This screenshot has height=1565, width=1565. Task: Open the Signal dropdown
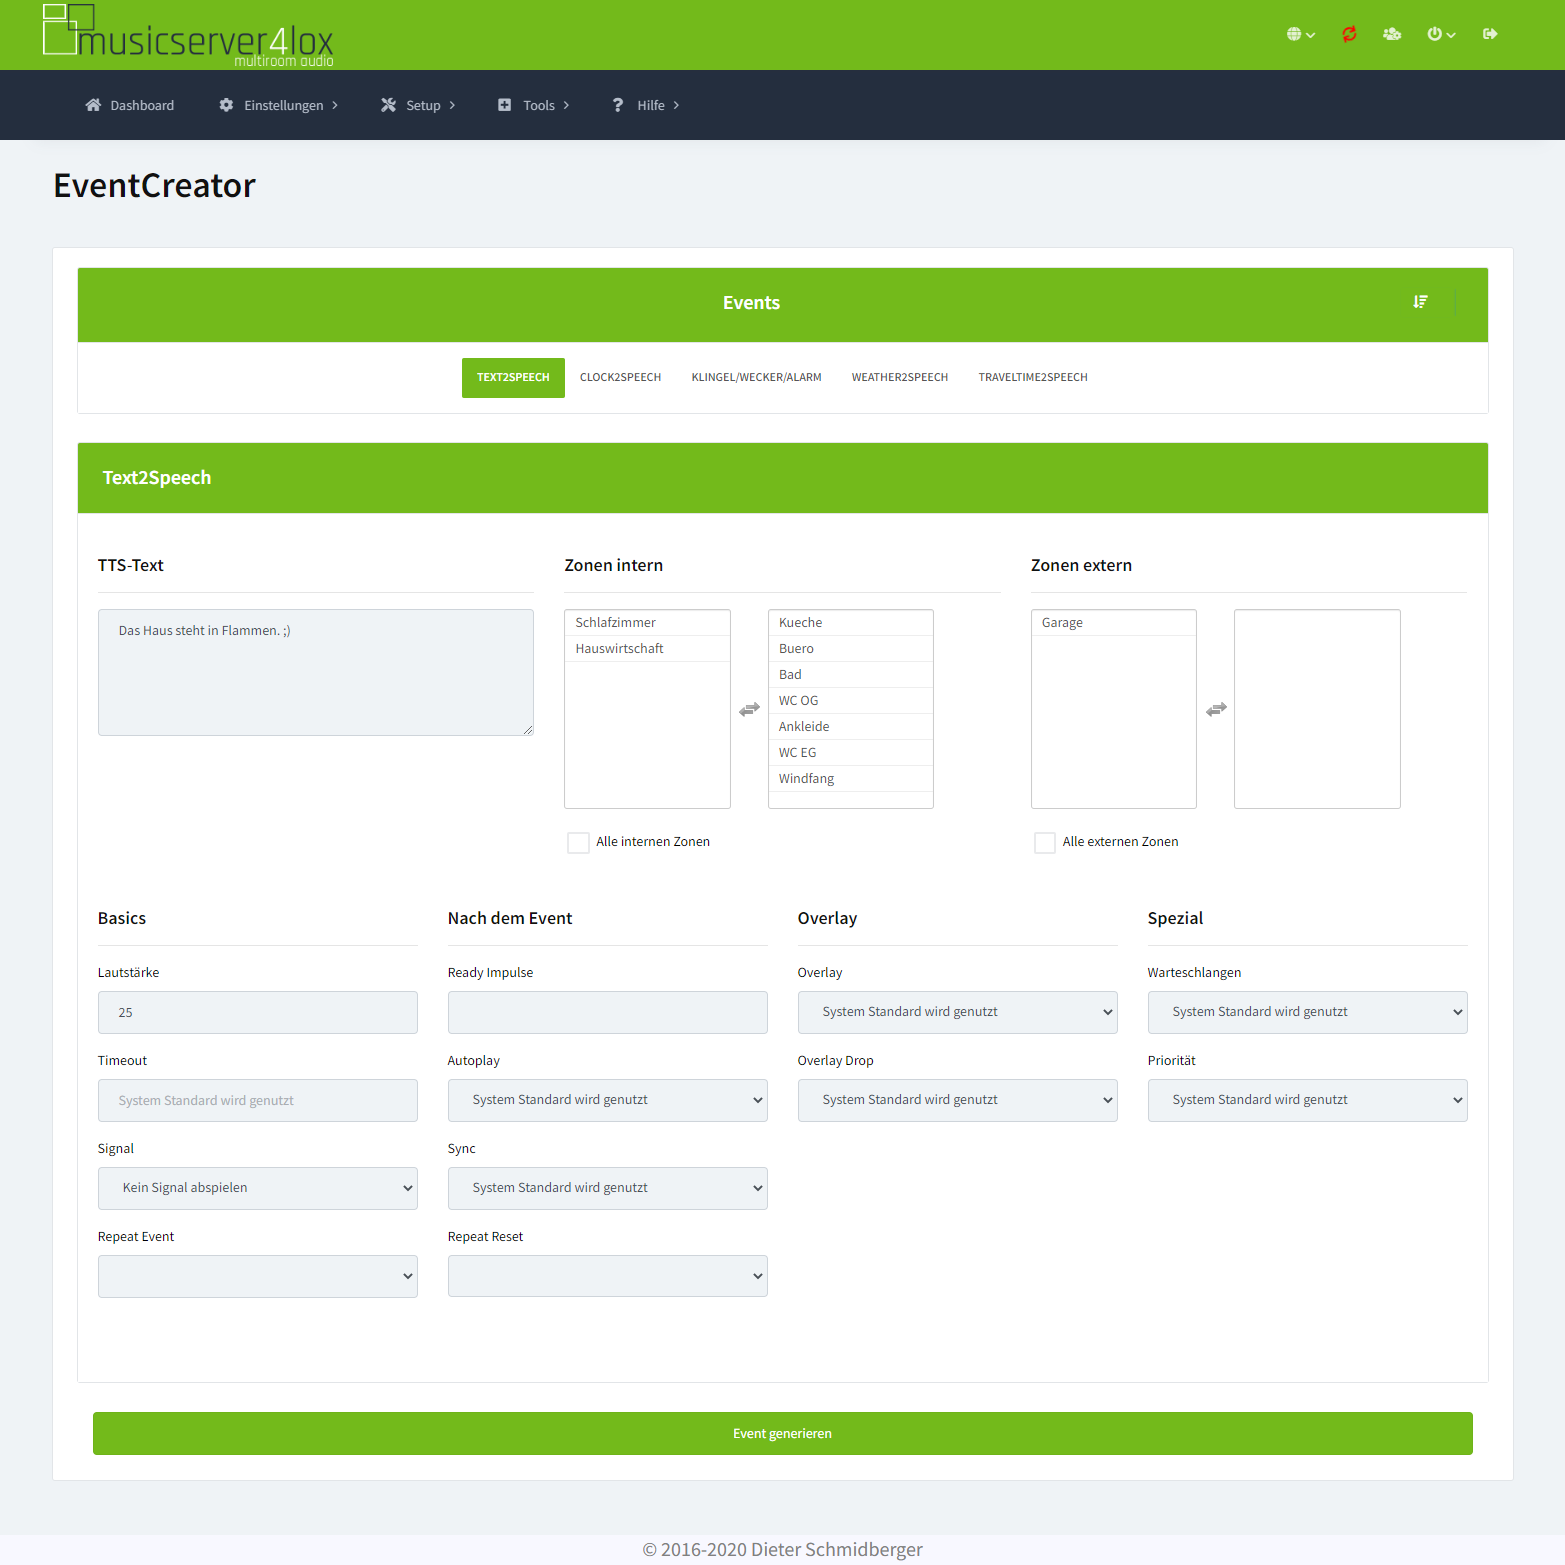[x=258, y=1188]
